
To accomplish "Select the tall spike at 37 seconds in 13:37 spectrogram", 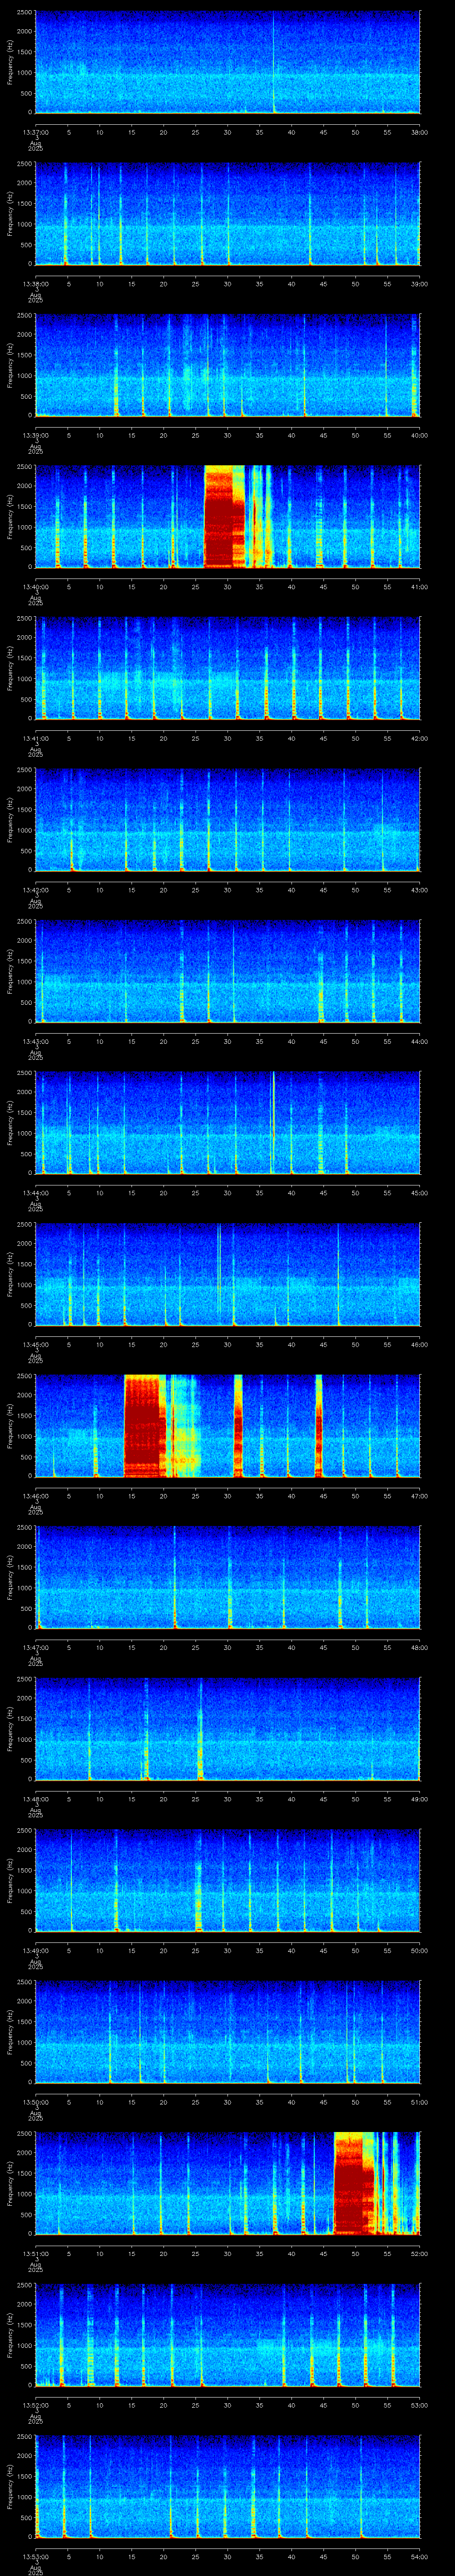I will (273, 62).
